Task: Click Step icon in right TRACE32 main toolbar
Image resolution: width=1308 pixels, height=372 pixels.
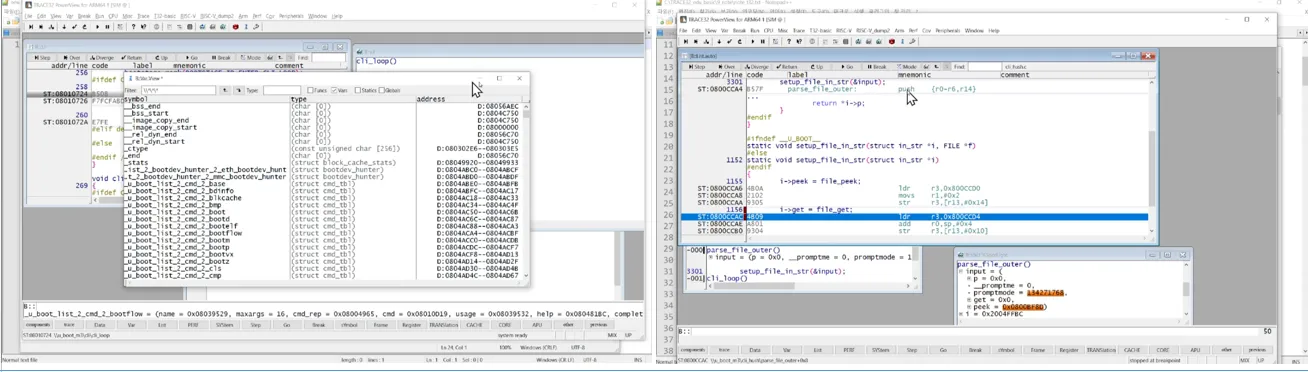Action: pyautogui.click(x=686, y=41)
